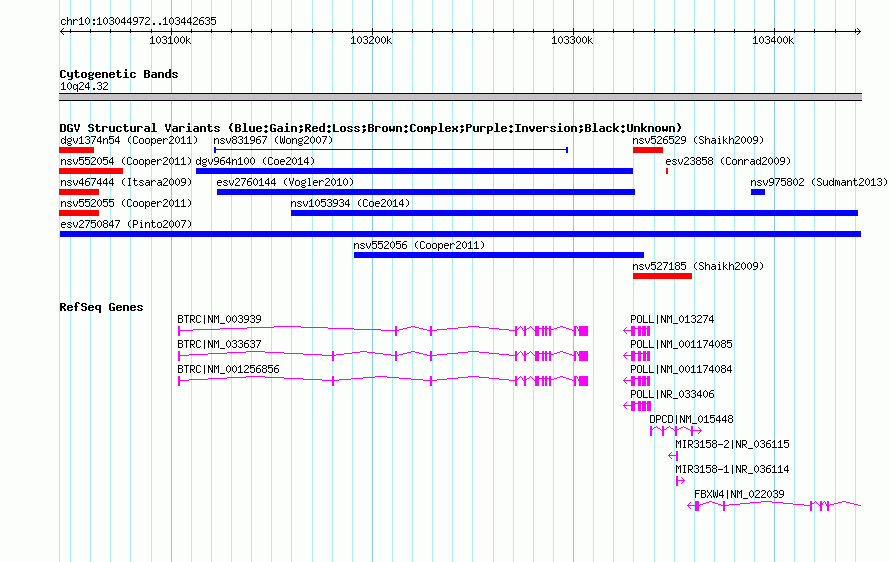Image resolution: width=890 pixels, height=562 pixels.
Task: Click the 103200k ruler label
Action: 371,40
